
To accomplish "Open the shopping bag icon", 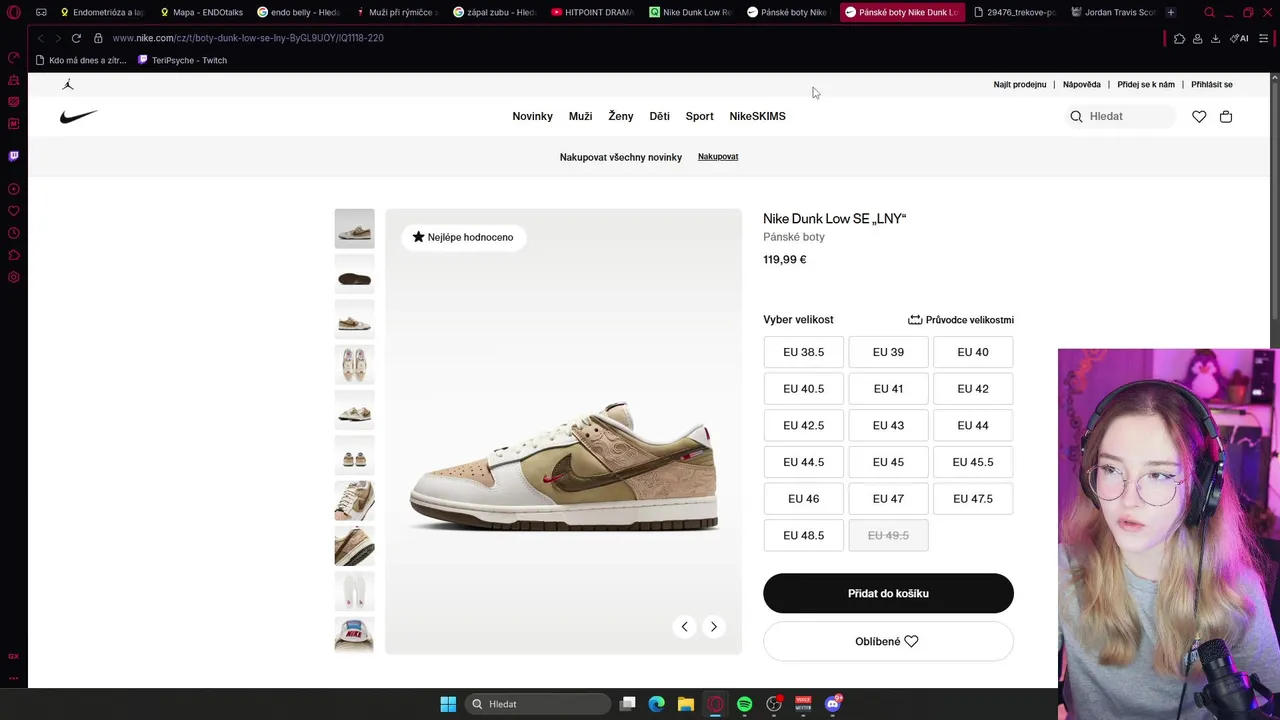I will click(1226, 117).
